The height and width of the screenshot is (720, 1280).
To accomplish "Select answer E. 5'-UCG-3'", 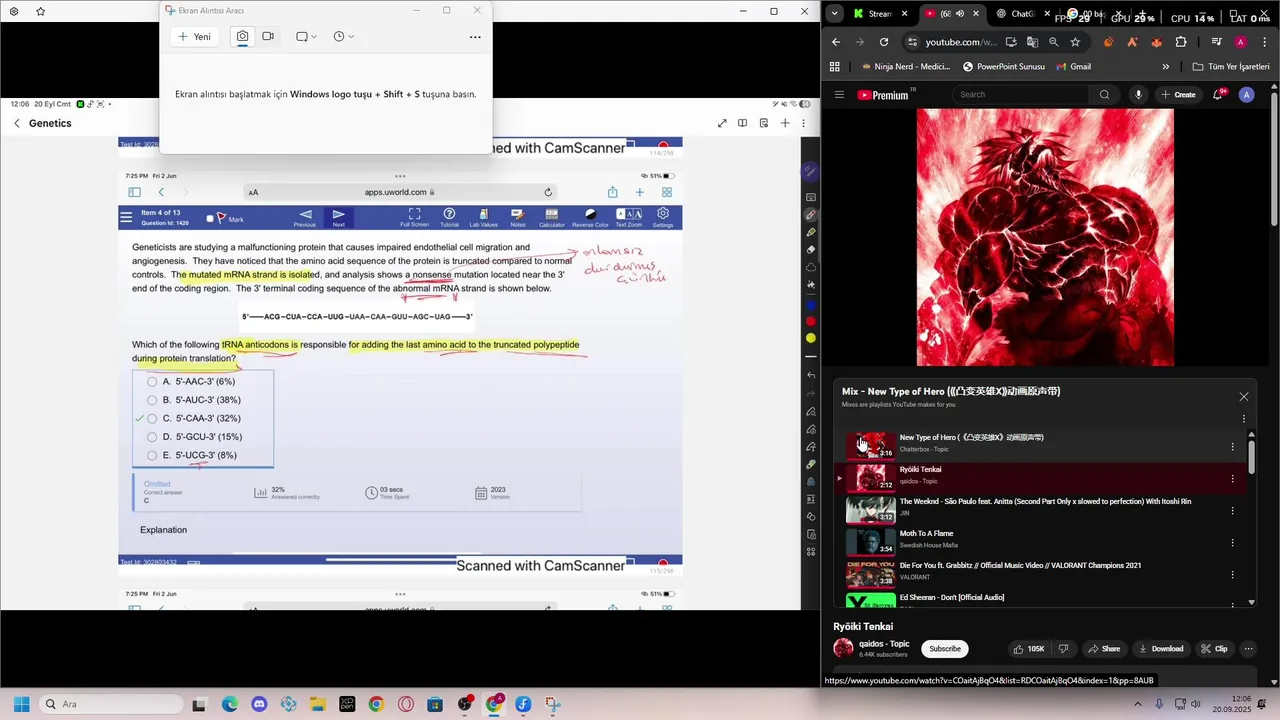I will click(152, 455).
